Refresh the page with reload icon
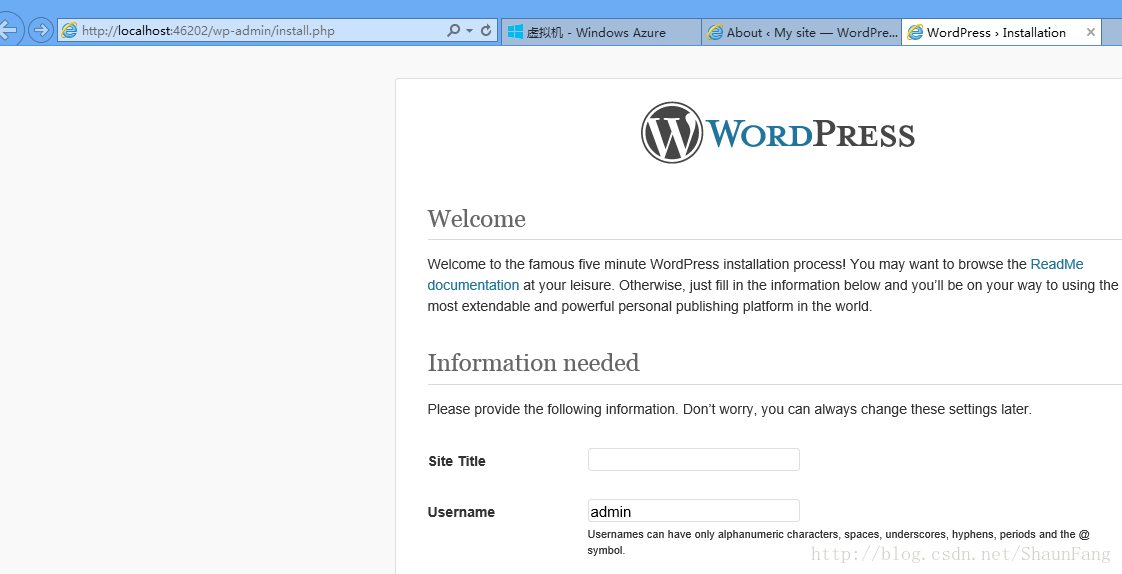1122x574 pixels. coord(487,31)
